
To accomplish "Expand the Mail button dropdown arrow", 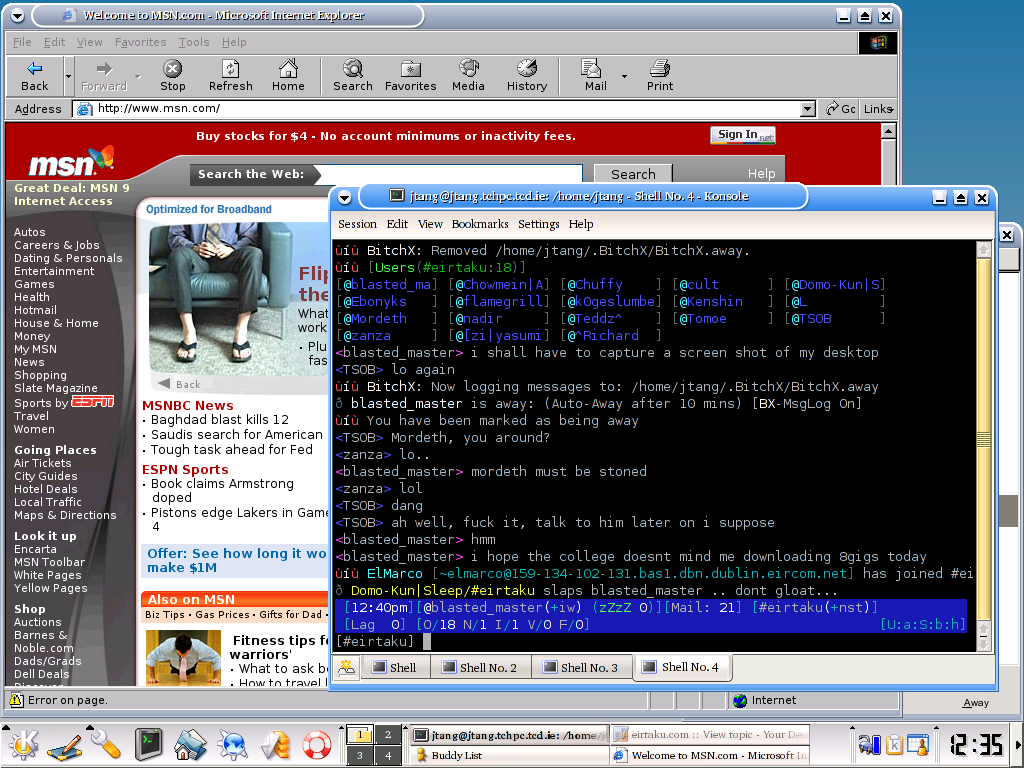I will (624, 76).
